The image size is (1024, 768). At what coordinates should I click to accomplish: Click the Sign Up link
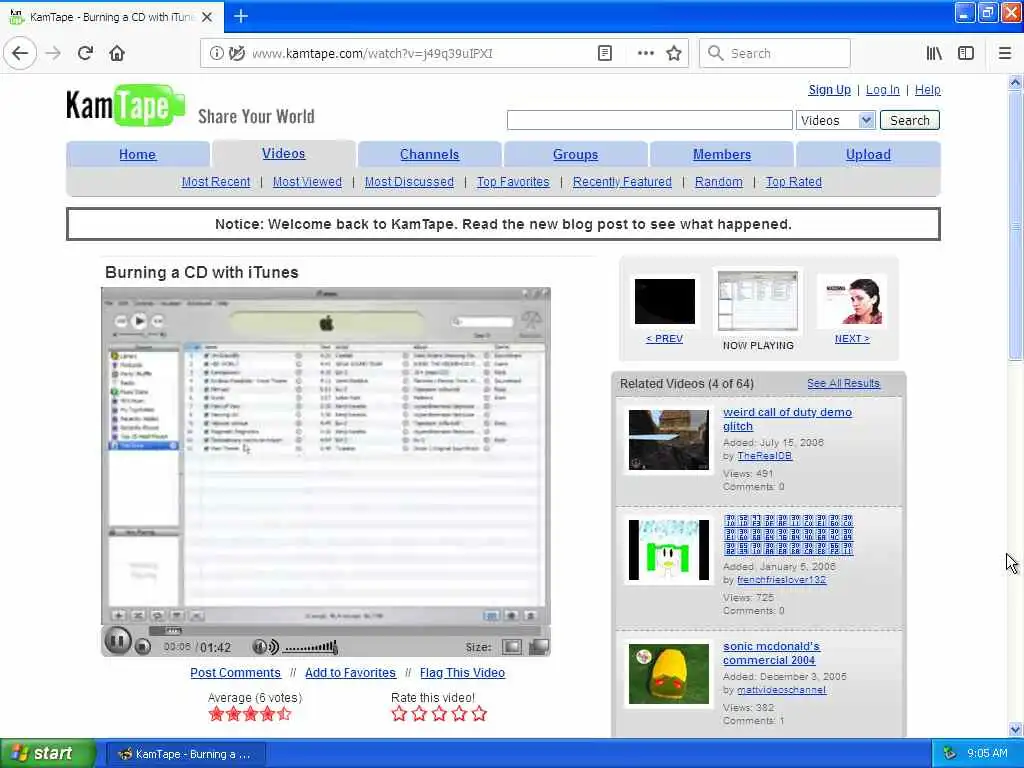coord(829,89)
